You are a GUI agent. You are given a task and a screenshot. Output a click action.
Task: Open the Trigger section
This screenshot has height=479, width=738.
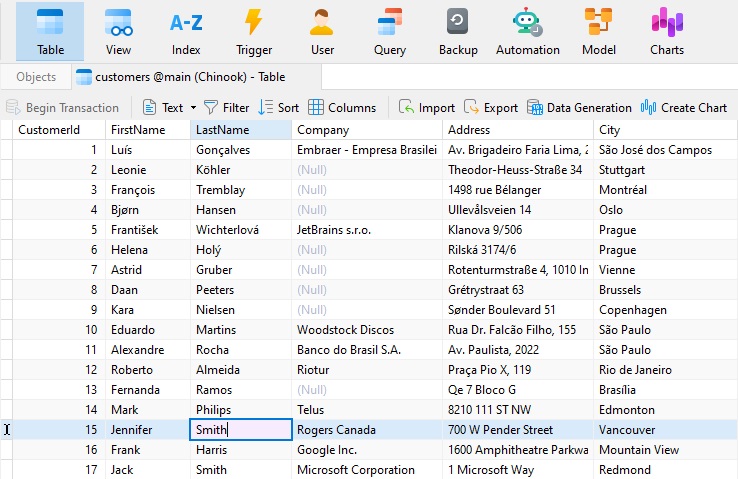click(254, 32)
